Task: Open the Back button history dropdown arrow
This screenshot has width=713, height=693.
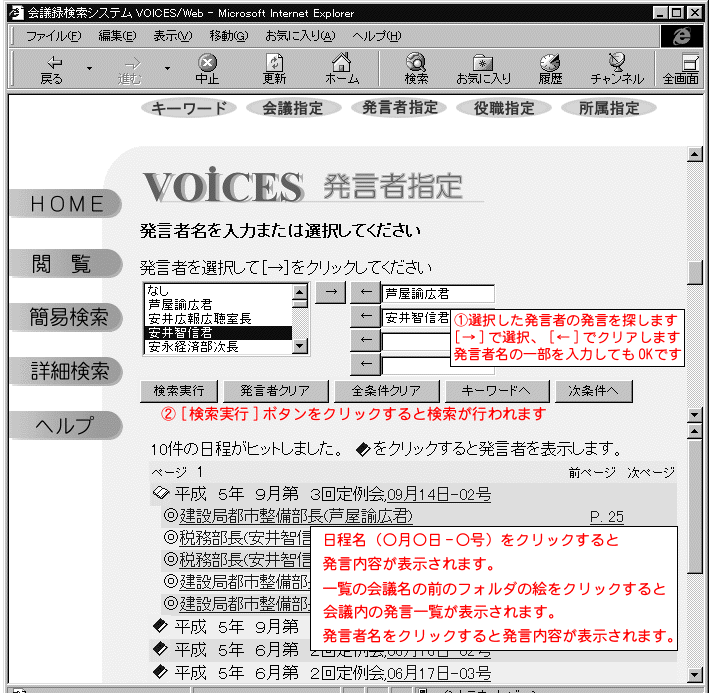Action: (x=89, y=68)
